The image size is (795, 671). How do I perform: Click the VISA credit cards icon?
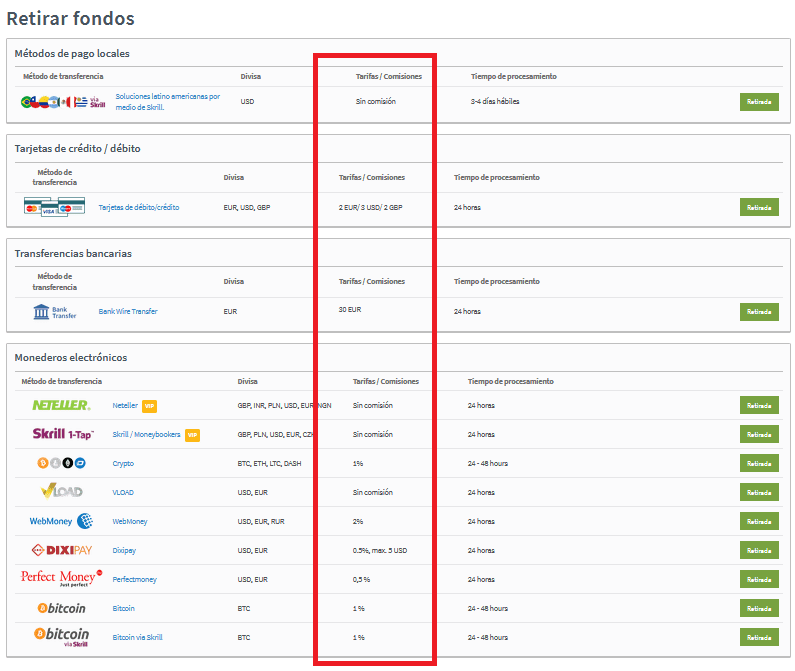pos(55,207)
